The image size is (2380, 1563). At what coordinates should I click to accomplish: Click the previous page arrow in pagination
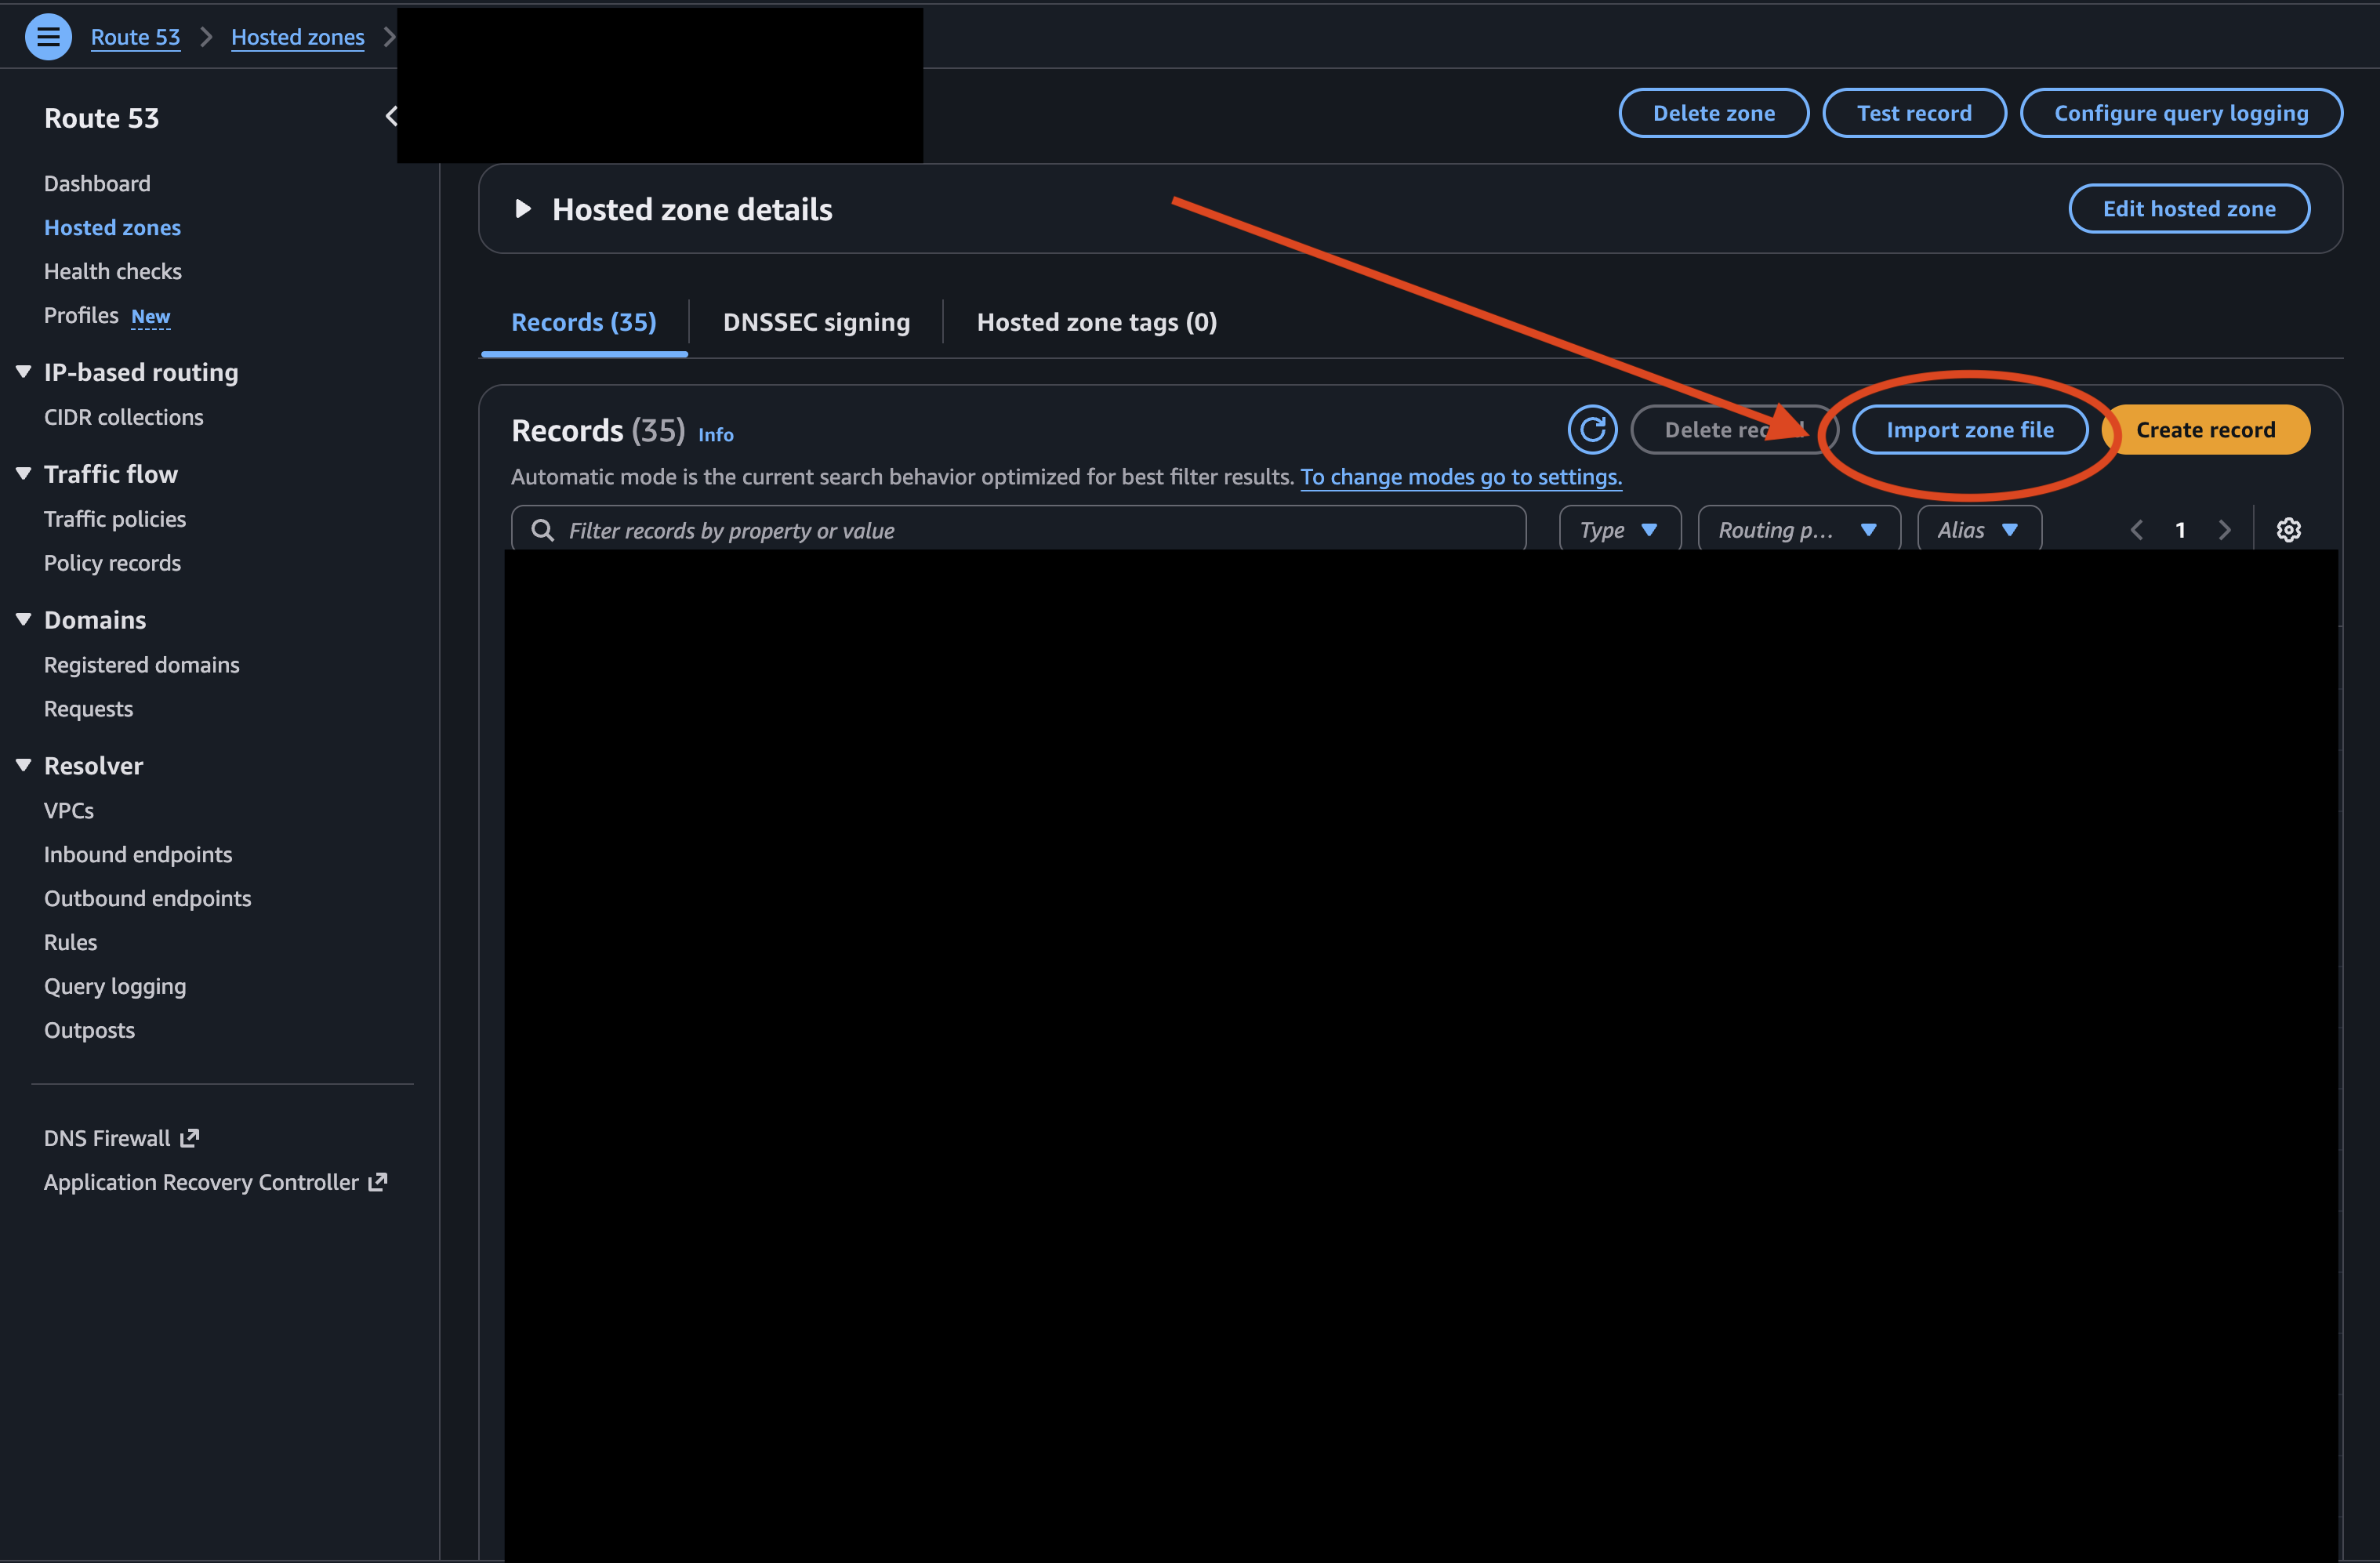pyautogui.click(x=2137, y=529)
